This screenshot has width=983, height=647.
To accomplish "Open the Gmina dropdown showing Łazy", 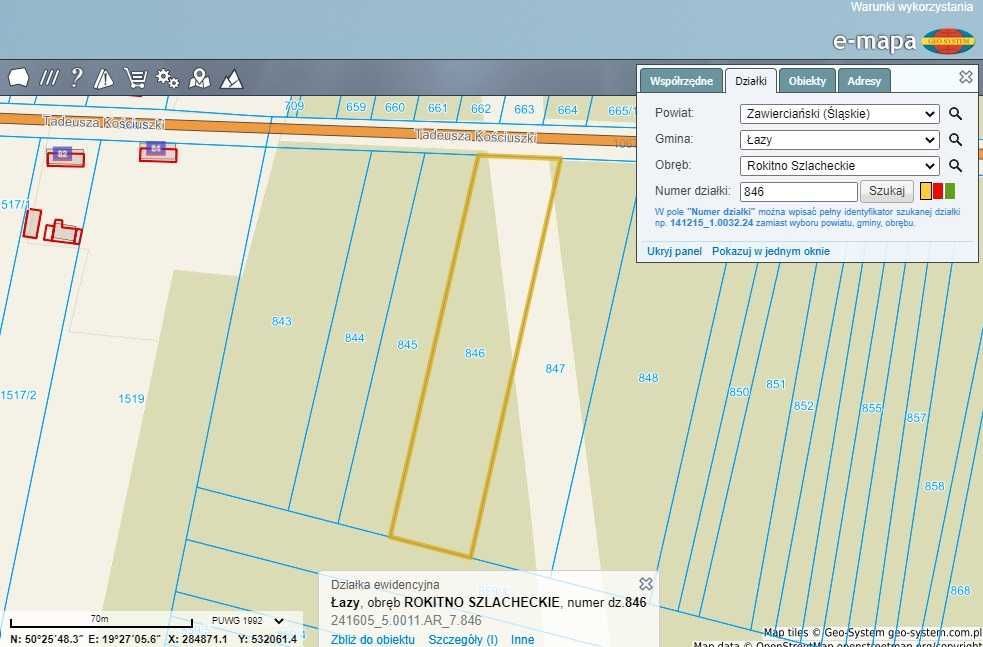I will [x=839, y=140].
